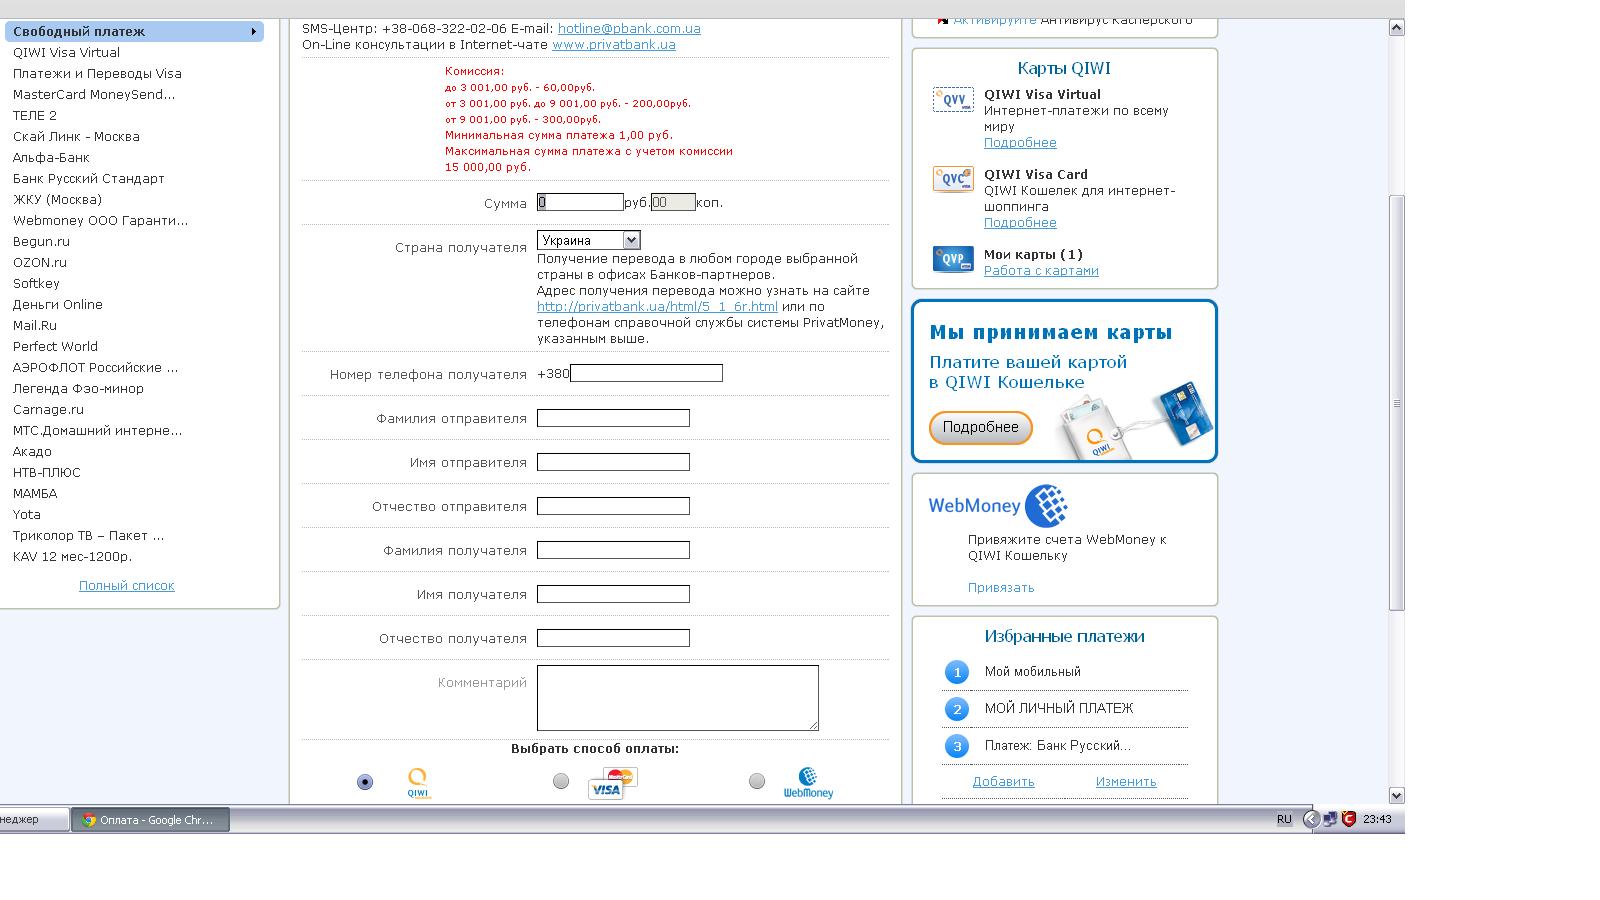Click the orange Подробнее banner button
Screen dimensions: 1600x900
(981, 427)
